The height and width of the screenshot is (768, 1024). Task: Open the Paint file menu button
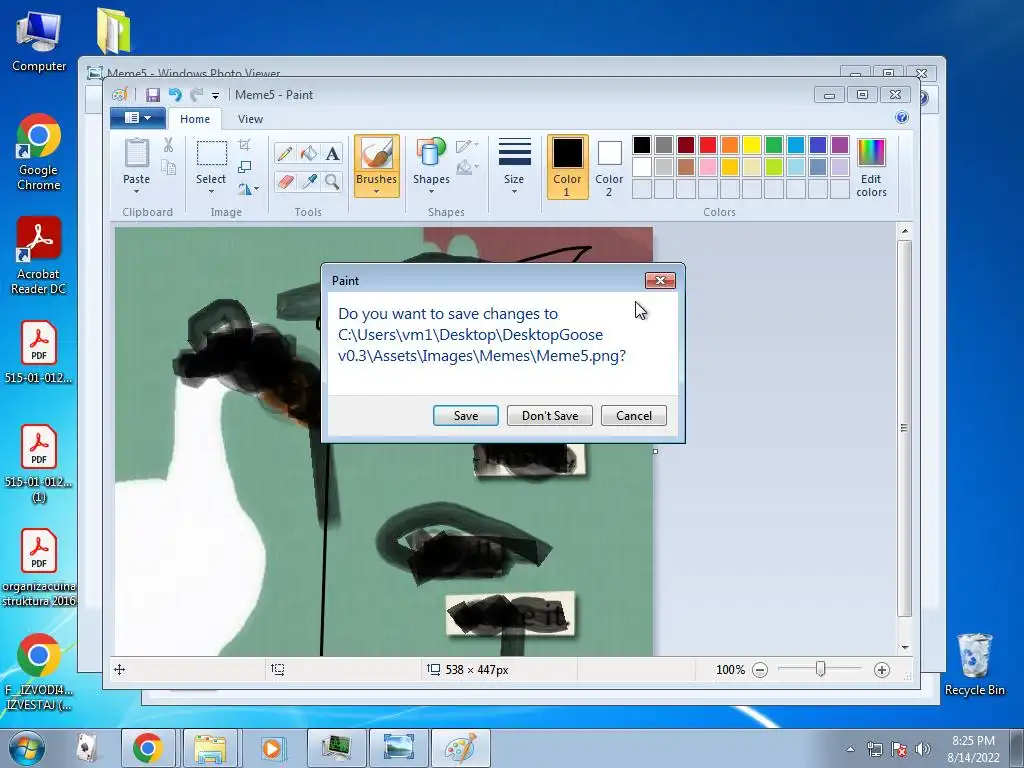(138, 118)
